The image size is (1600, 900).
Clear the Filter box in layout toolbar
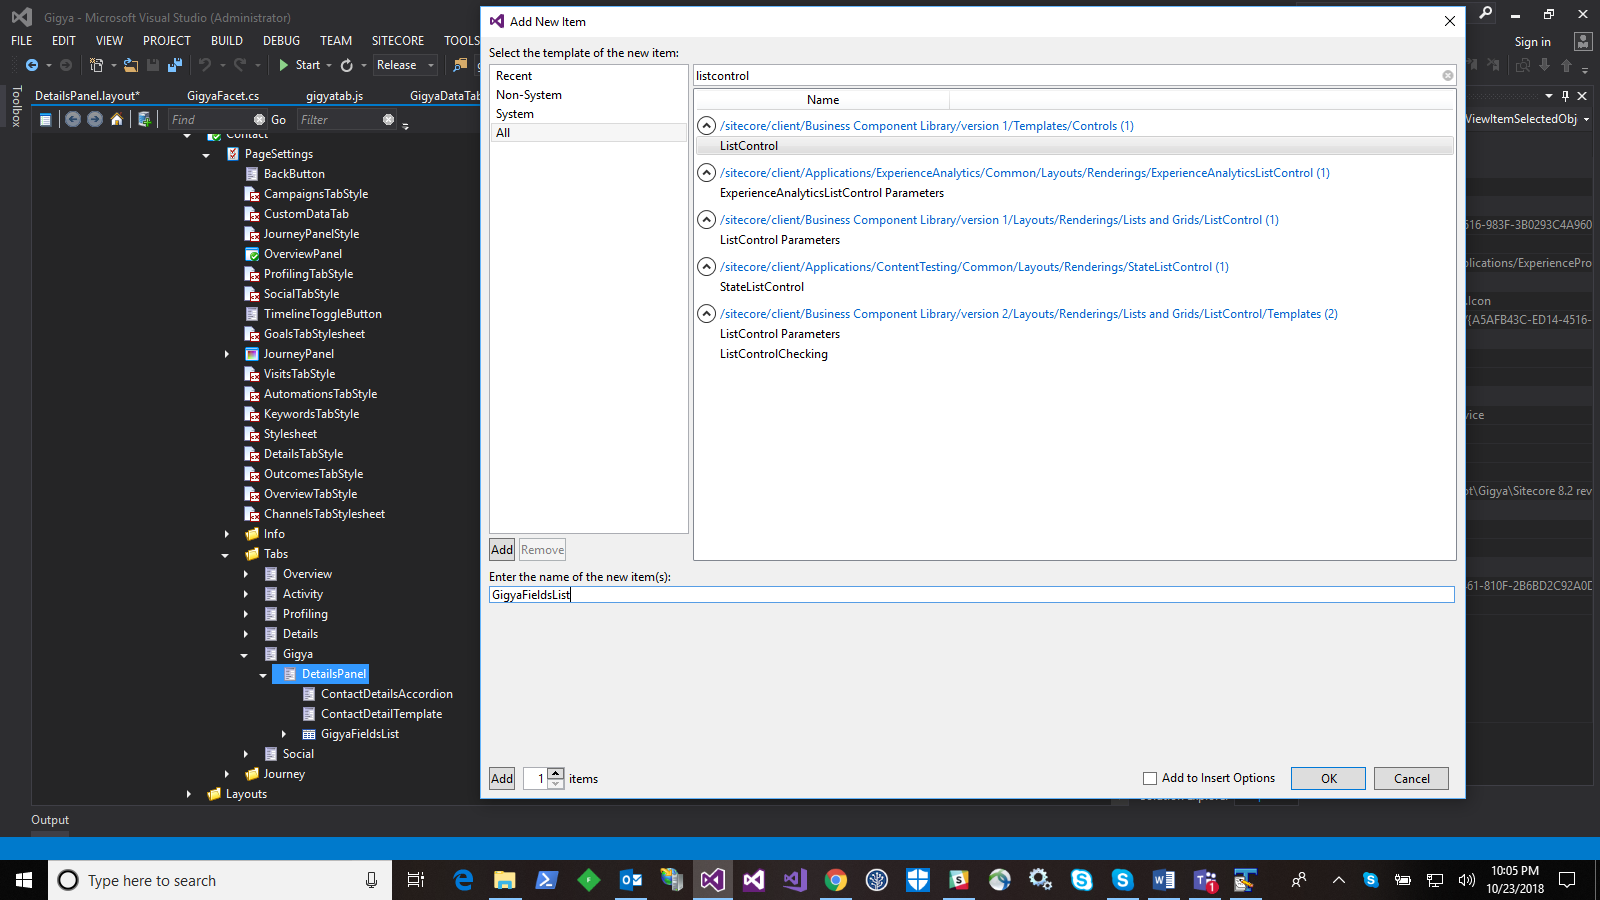point(389,119)
